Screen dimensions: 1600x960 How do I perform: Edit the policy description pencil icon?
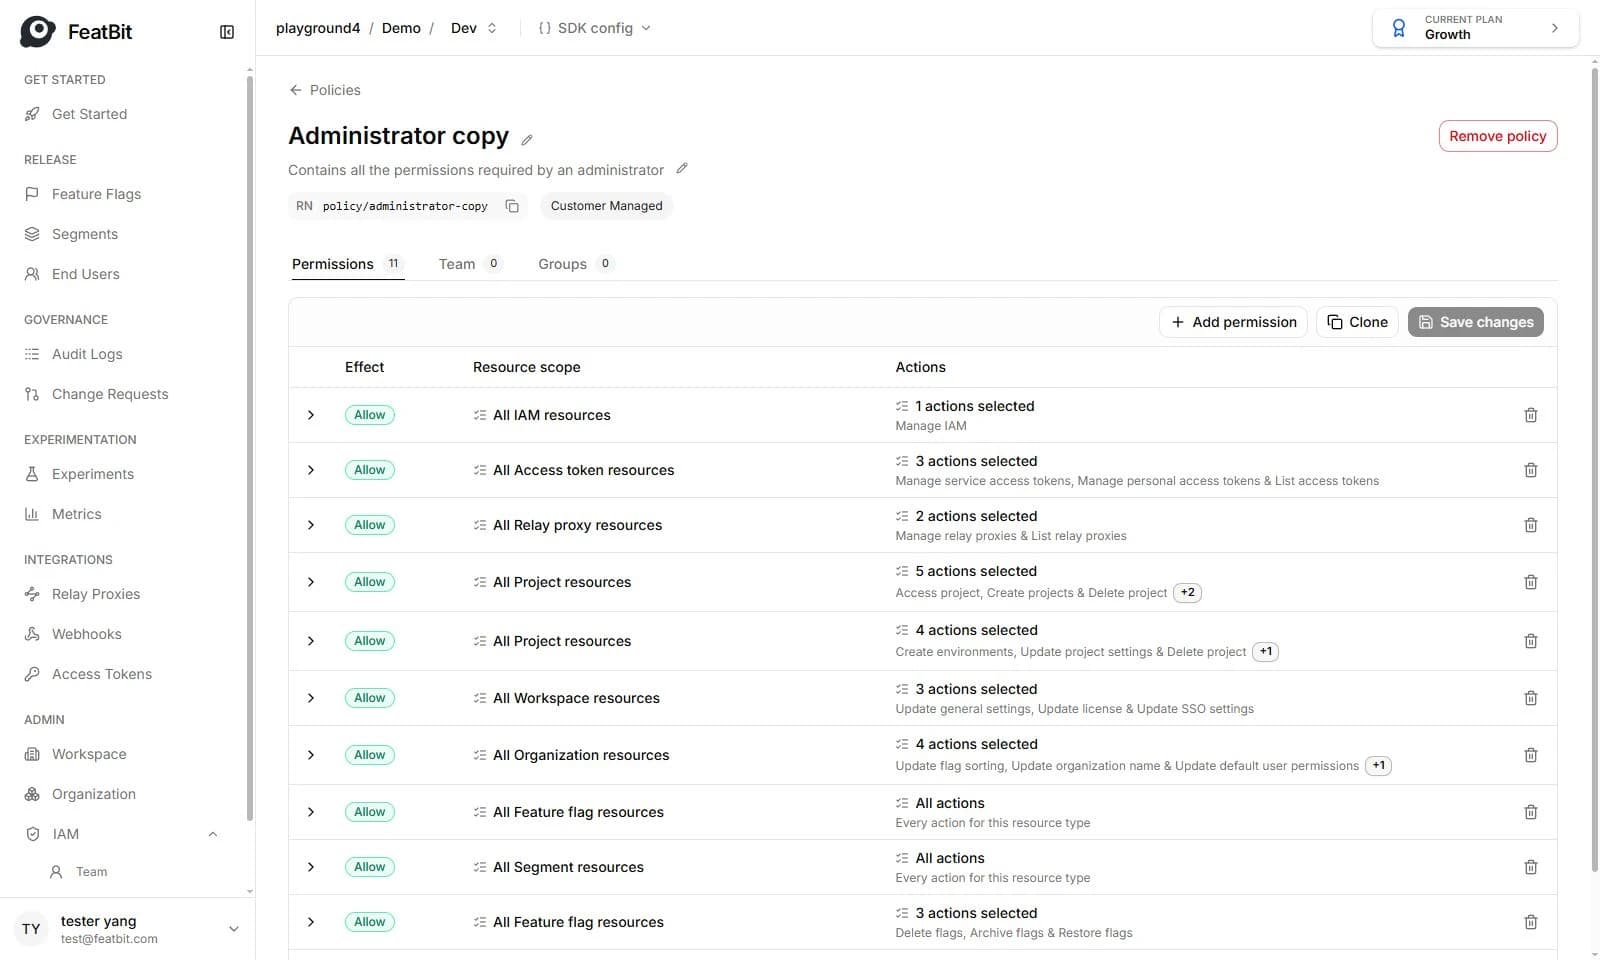point(682,168)
